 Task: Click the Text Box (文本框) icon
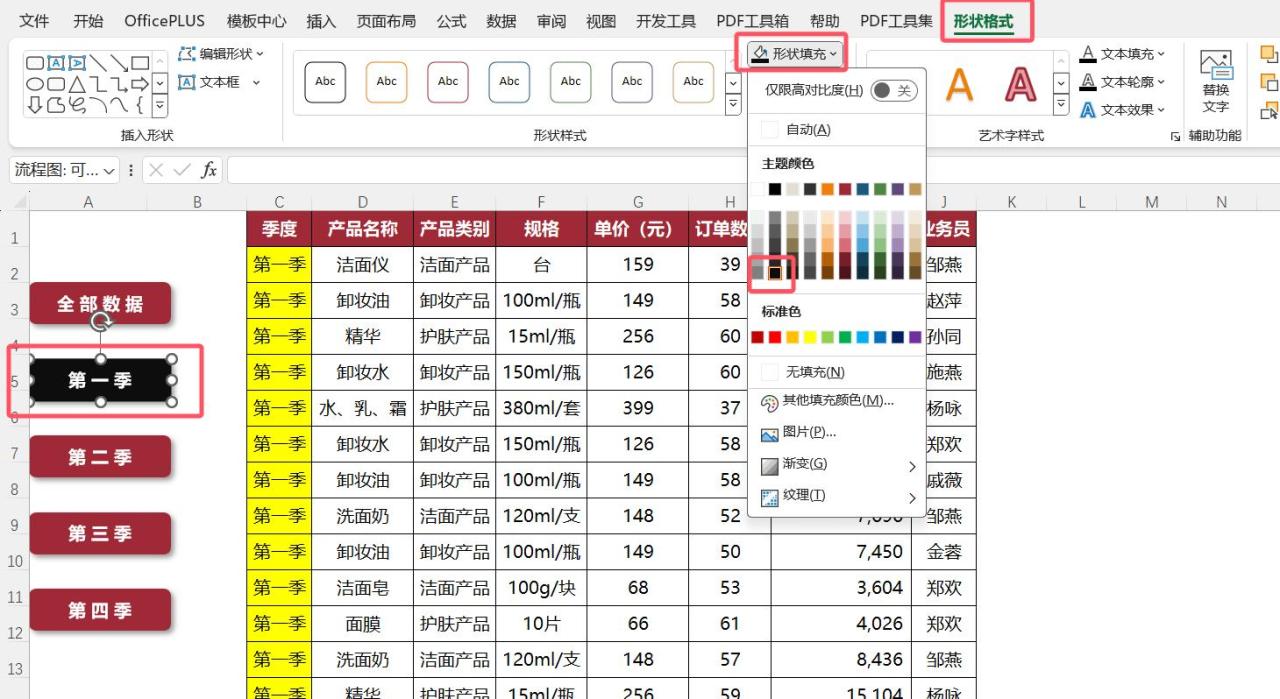coord(187,82)
